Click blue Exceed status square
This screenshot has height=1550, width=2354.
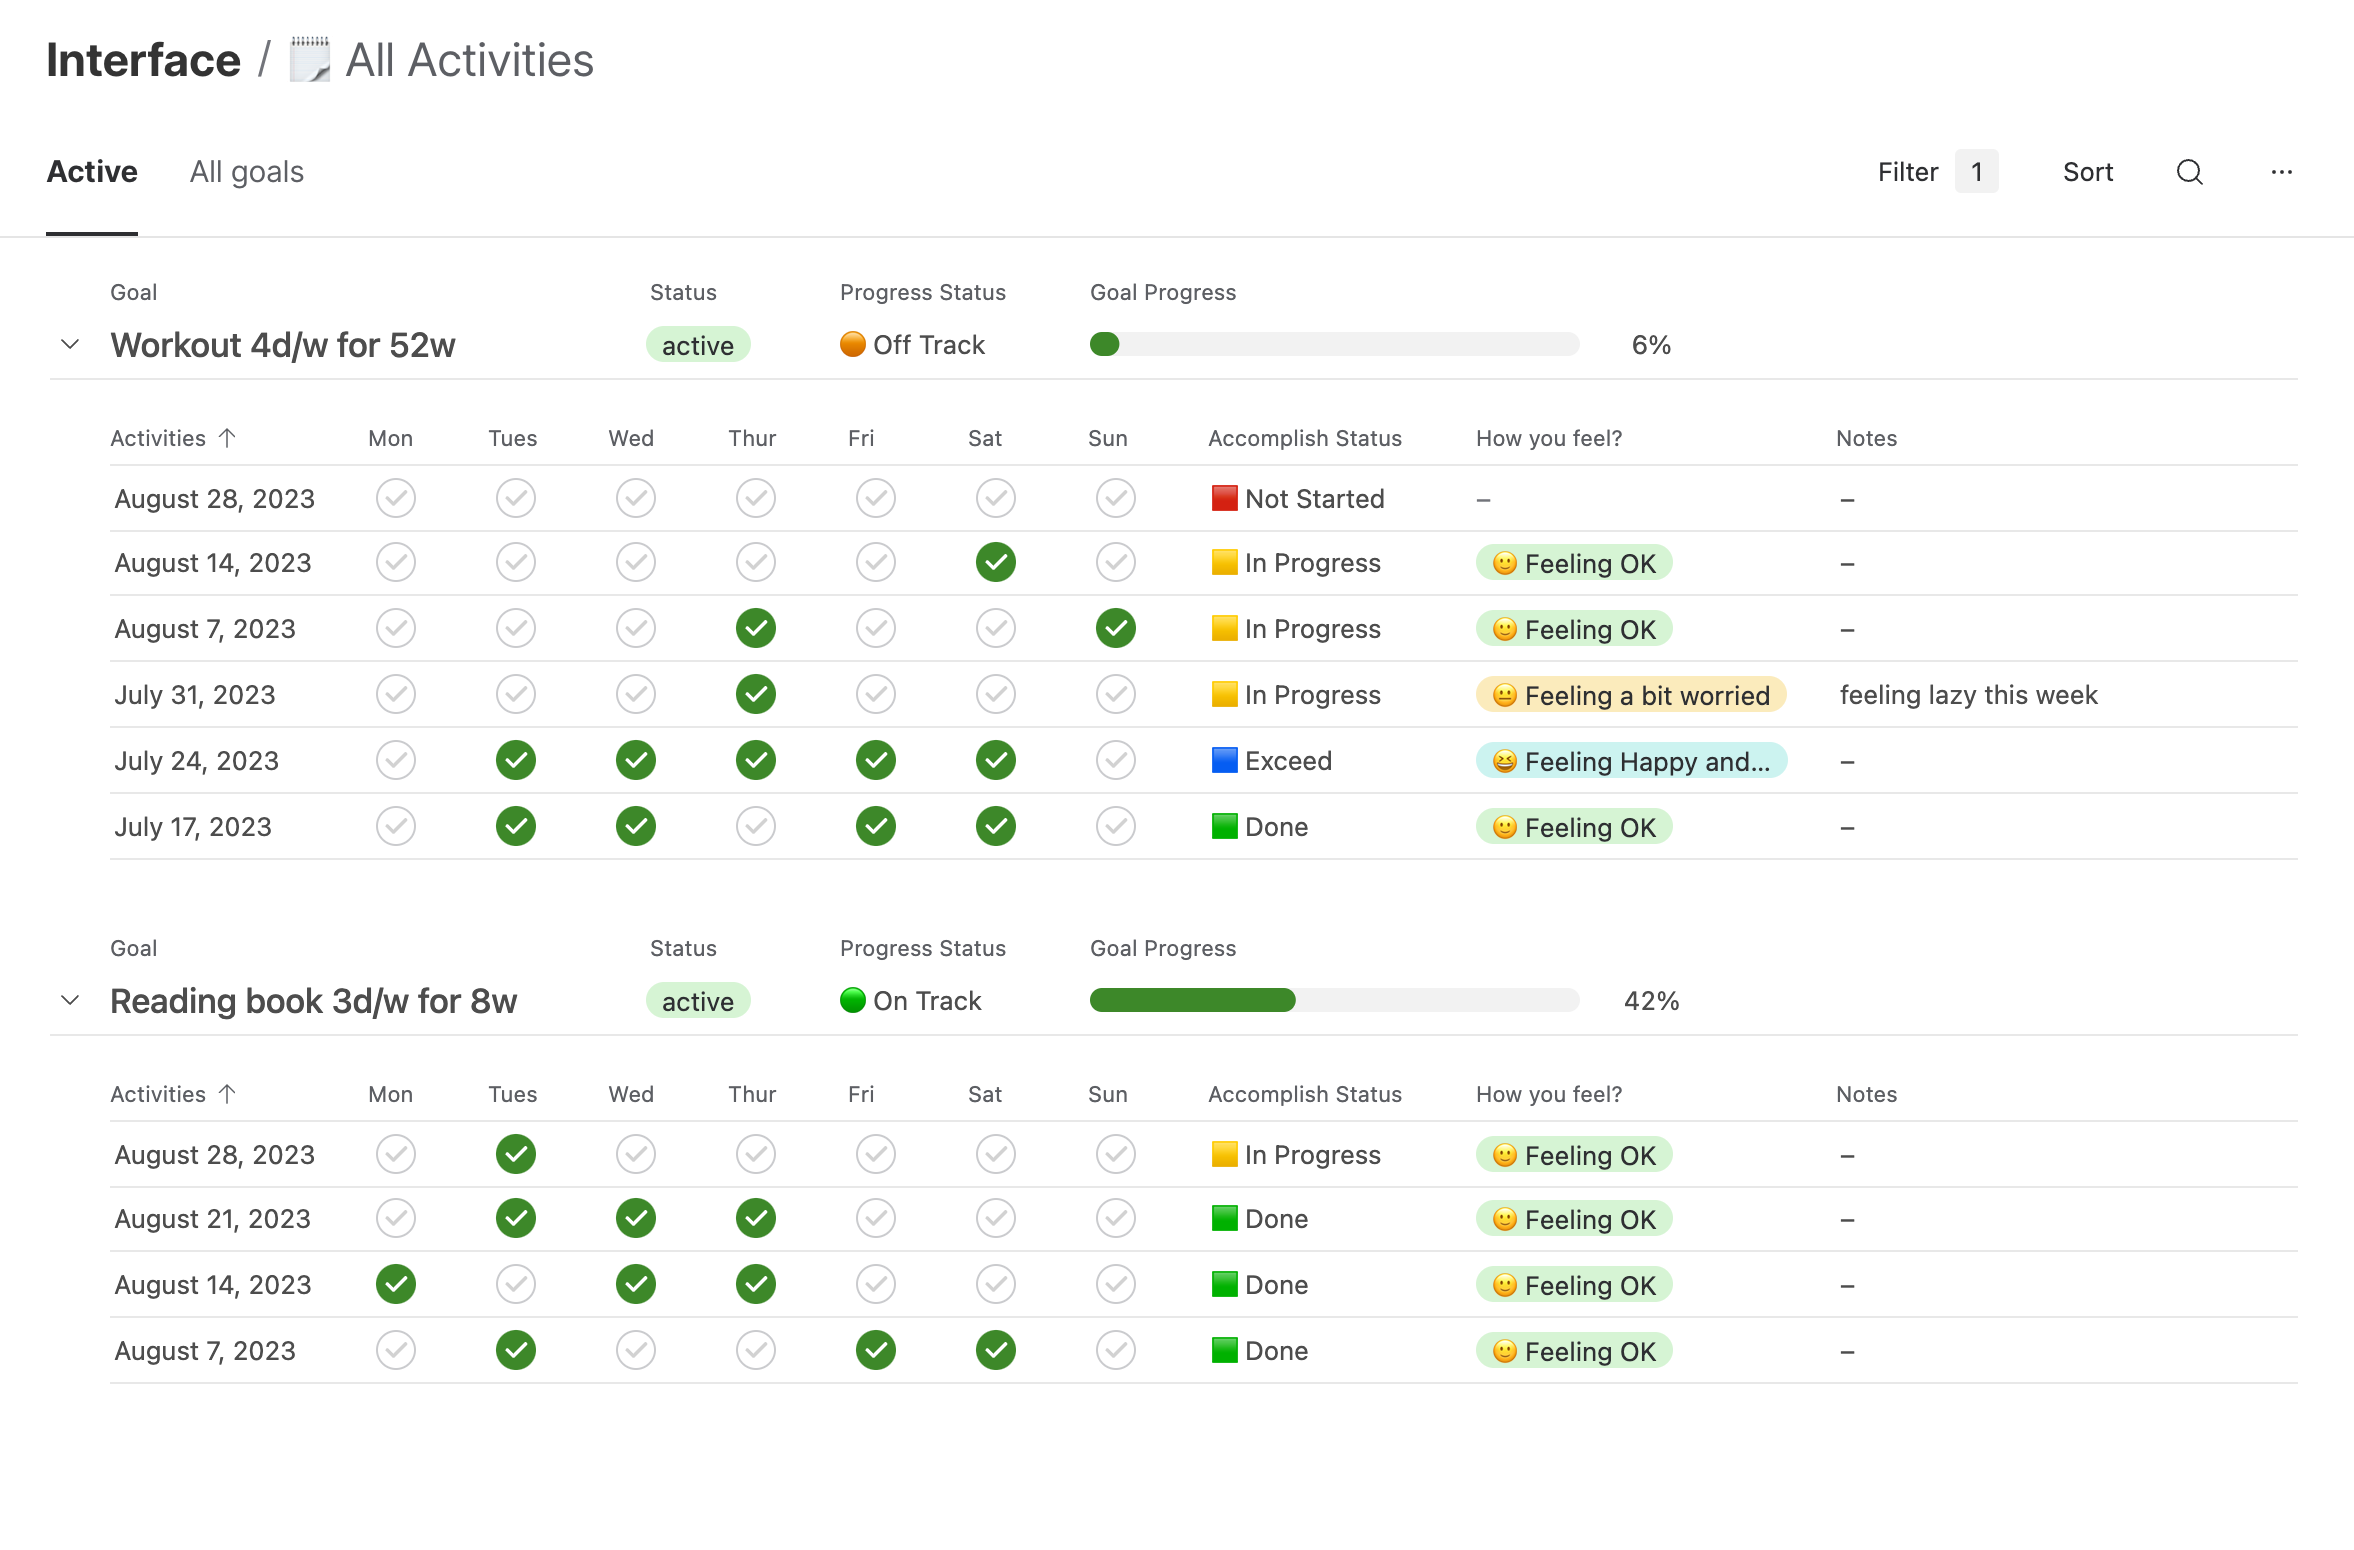[1224, 760]
